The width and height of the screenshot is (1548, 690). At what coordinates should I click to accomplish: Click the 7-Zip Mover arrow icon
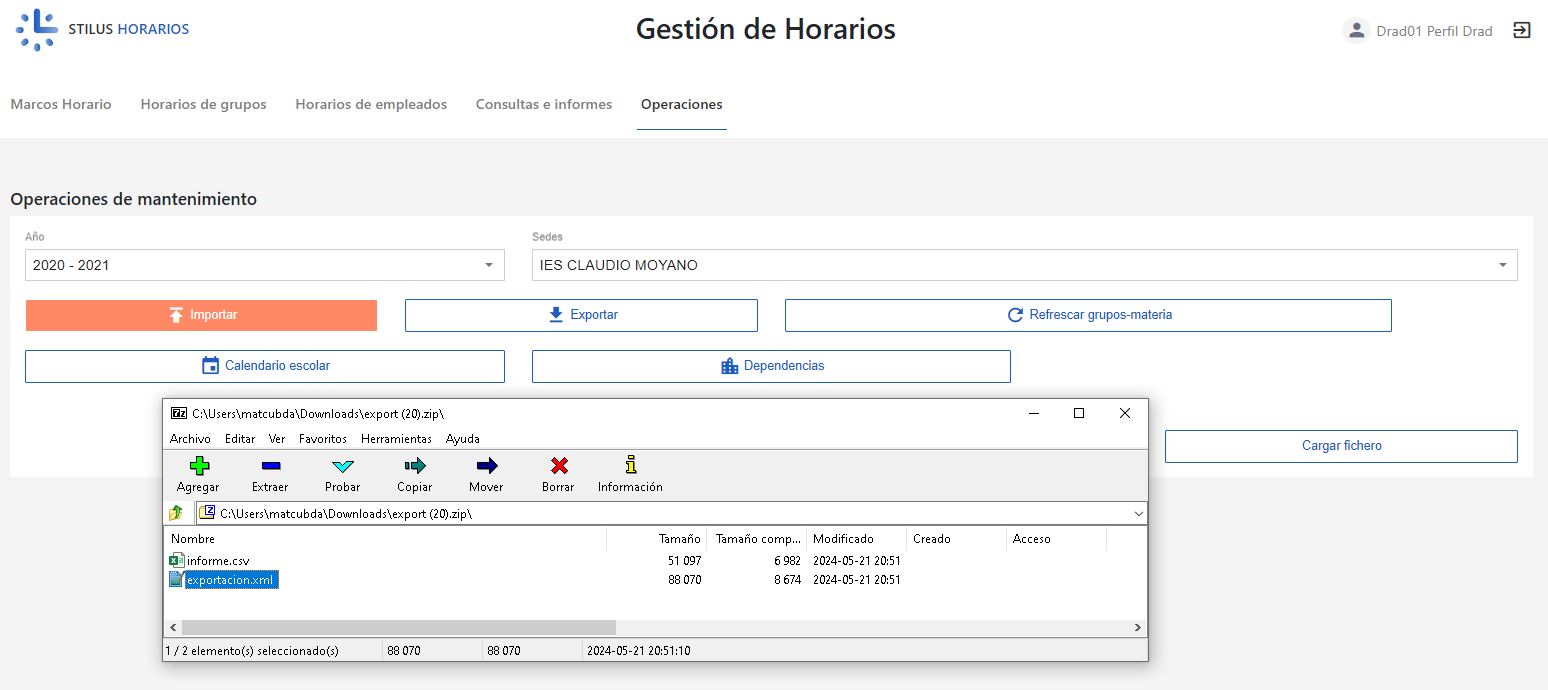487,465
